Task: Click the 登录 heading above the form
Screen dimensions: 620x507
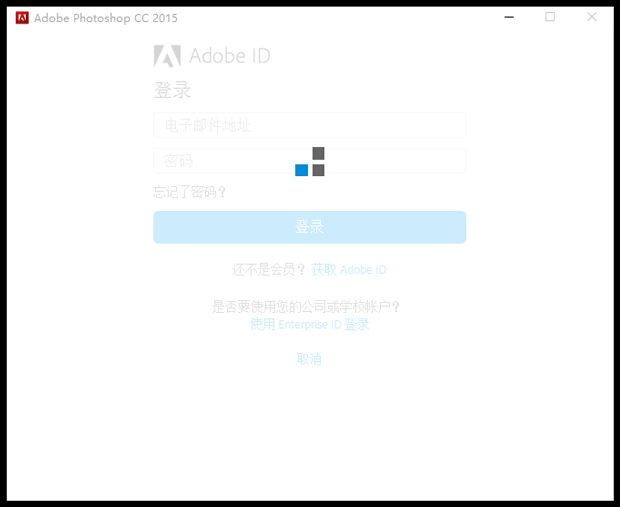Action: (x=172, y=91)
